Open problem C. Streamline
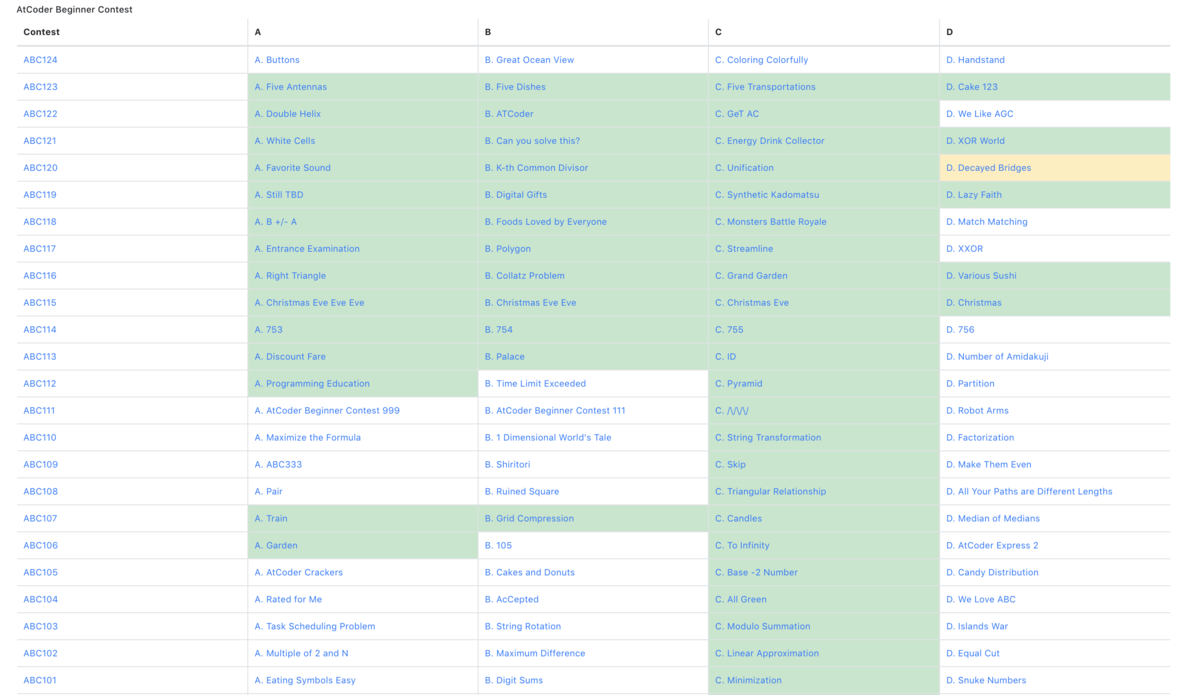The width and height of the screenshot is (1200, 695). (743, 249)
